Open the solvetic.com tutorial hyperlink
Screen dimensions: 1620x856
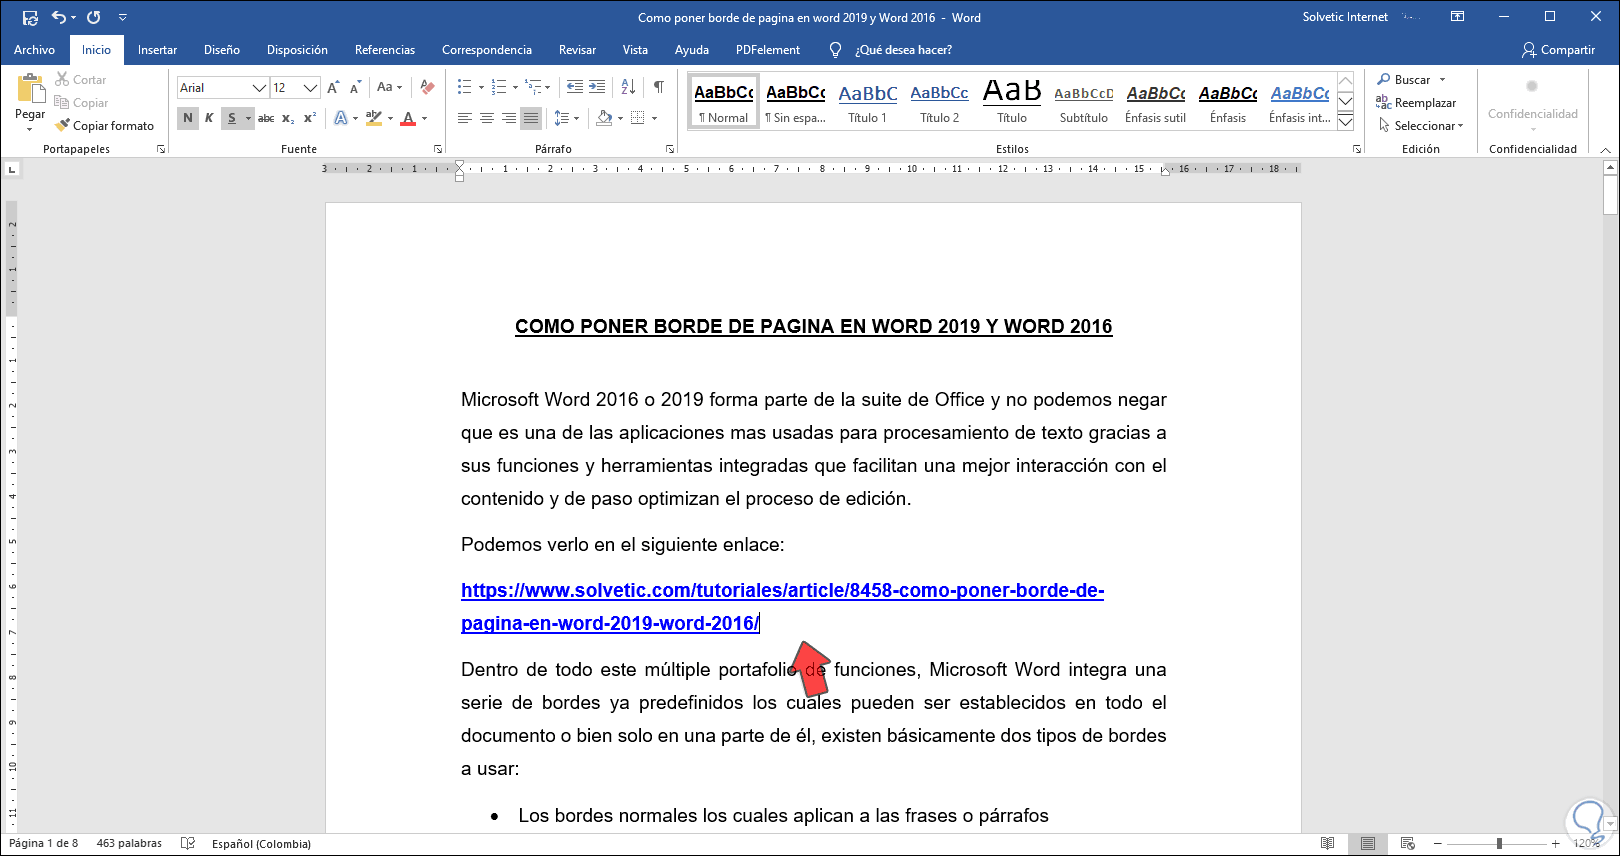[x=782, y=607]
